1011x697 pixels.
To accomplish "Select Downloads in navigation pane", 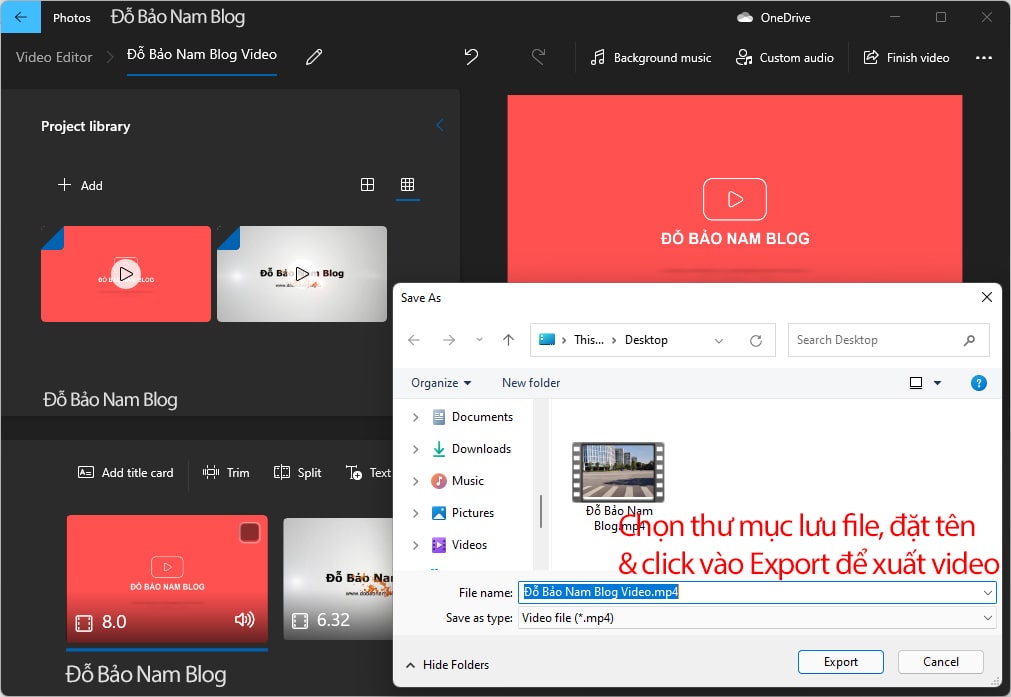I will pos(471,449).
